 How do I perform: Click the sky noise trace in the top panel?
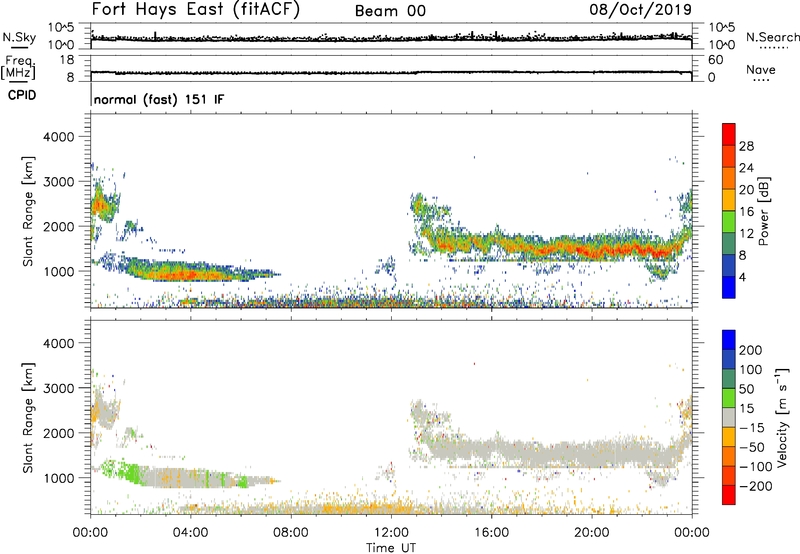[x=391, y=38]
